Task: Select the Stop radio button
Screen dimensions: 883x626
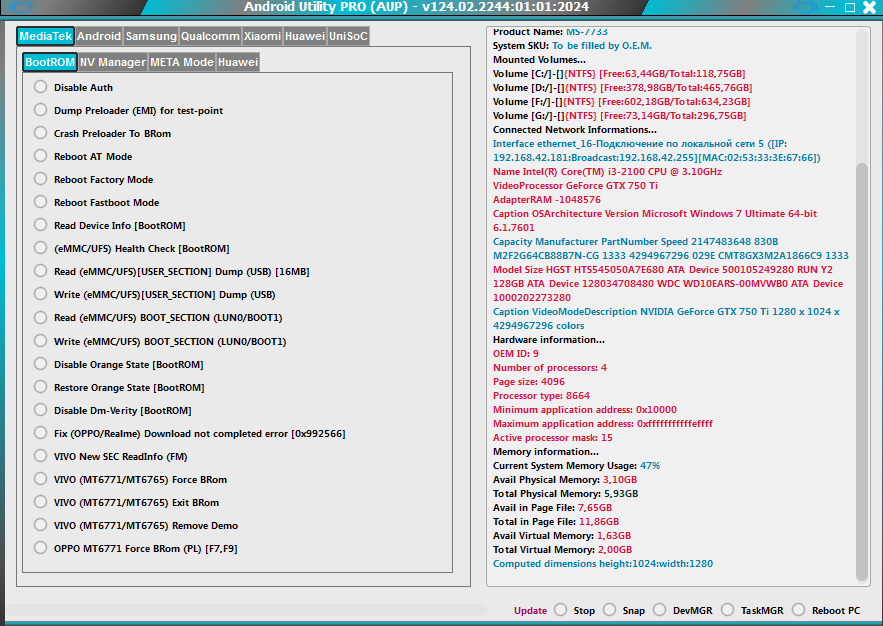Action: pos(560,610)
